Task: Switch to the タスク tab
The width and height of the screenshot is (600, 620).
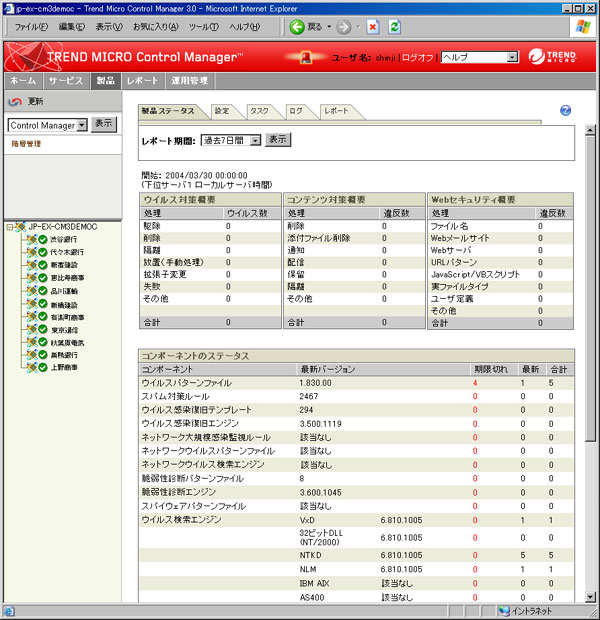Action: 259,111
